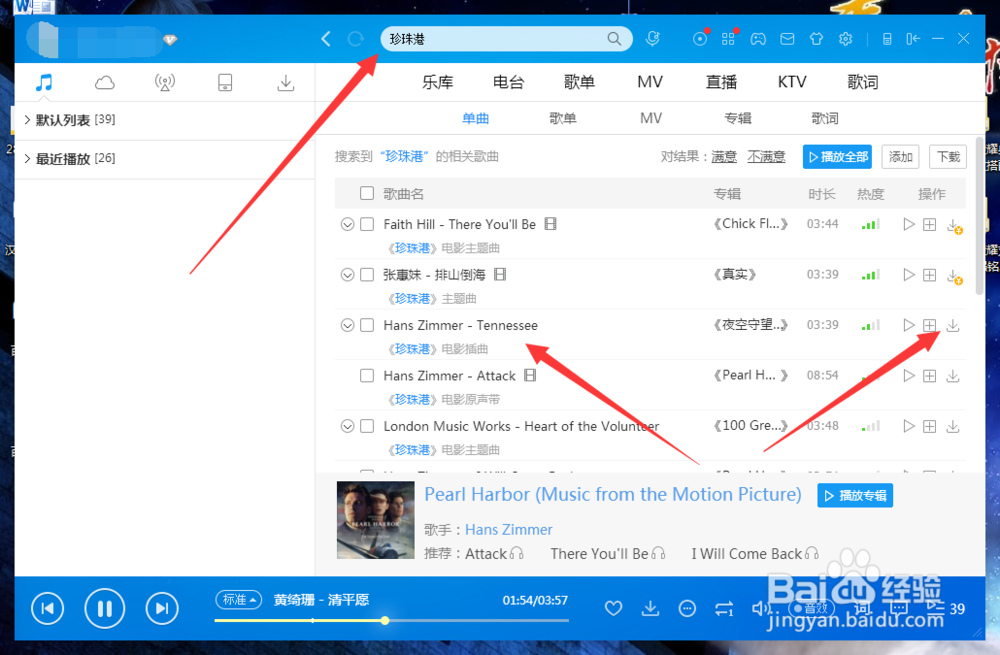Expand 默认列表 playlist
This screenshot has width=1000, height=655.
(27, 119)
